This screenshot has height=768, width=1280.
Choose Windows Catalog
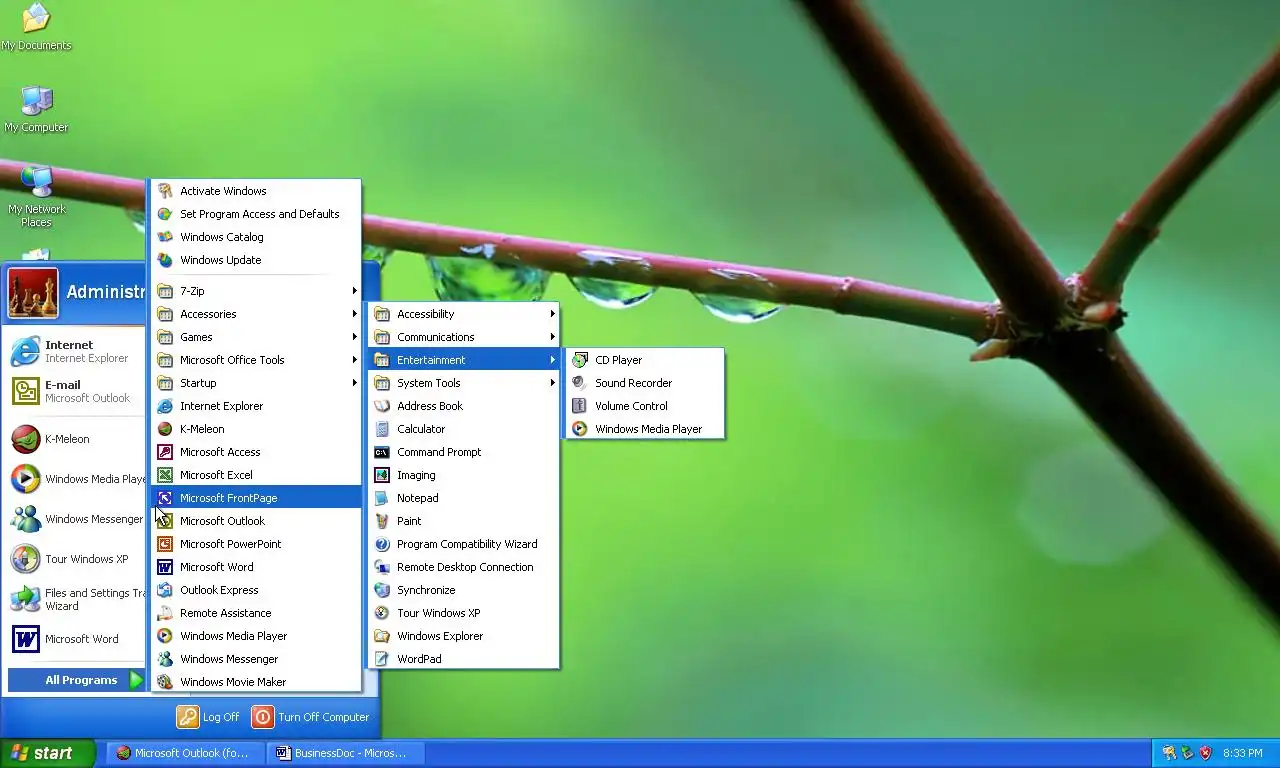pyautogui.click(x=255, y=237)
